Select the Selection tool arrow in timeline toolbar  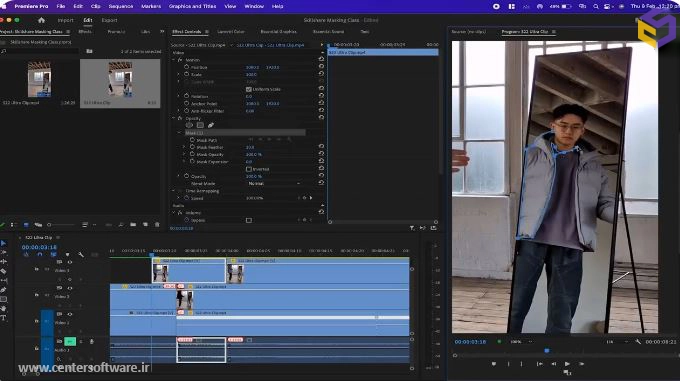coord(3,243)
